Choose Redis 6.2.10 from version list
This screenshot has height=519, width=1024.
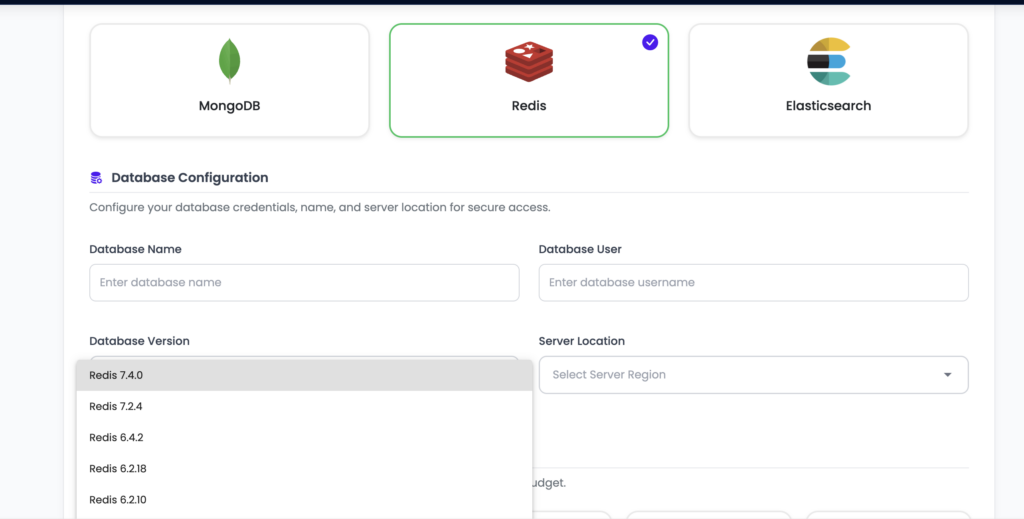coord(304,500)
